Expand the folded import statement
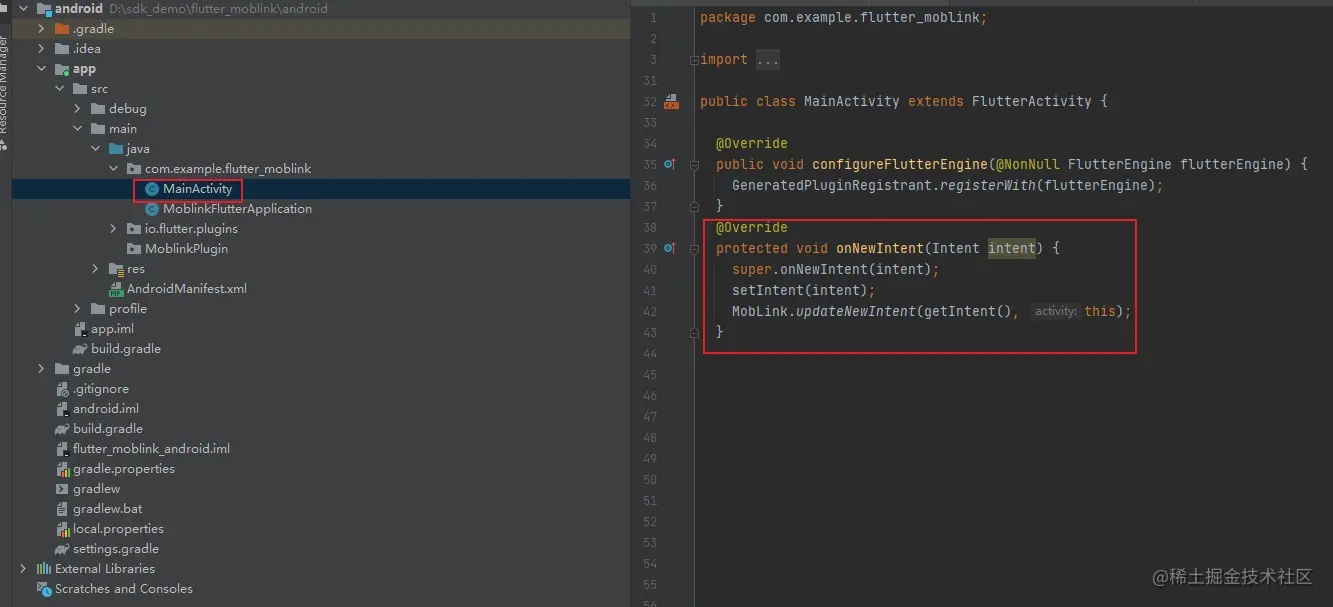Image resolution: width=1333 pixels, height=607 pixels. [x=694, y=60]
